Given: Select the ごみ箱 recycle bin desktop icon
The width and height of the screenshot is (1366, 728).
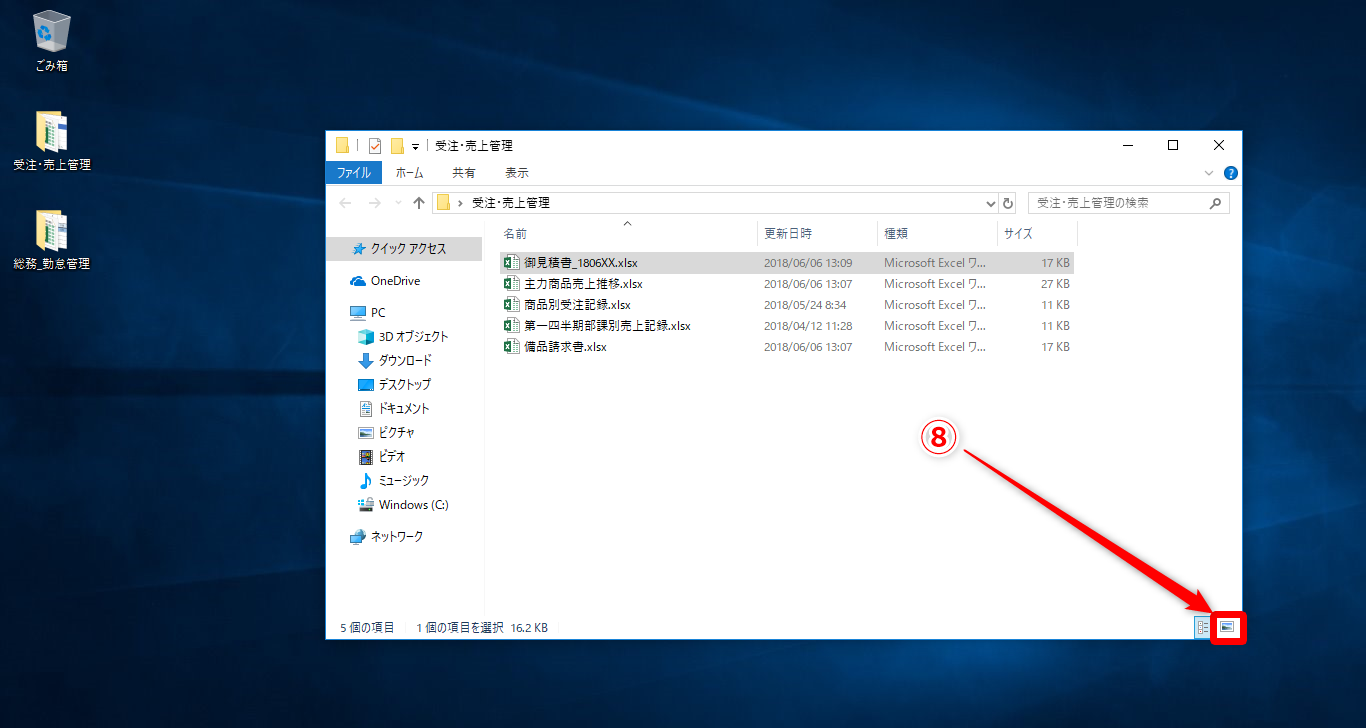Looking at the screenshot, I should point(51,41).
